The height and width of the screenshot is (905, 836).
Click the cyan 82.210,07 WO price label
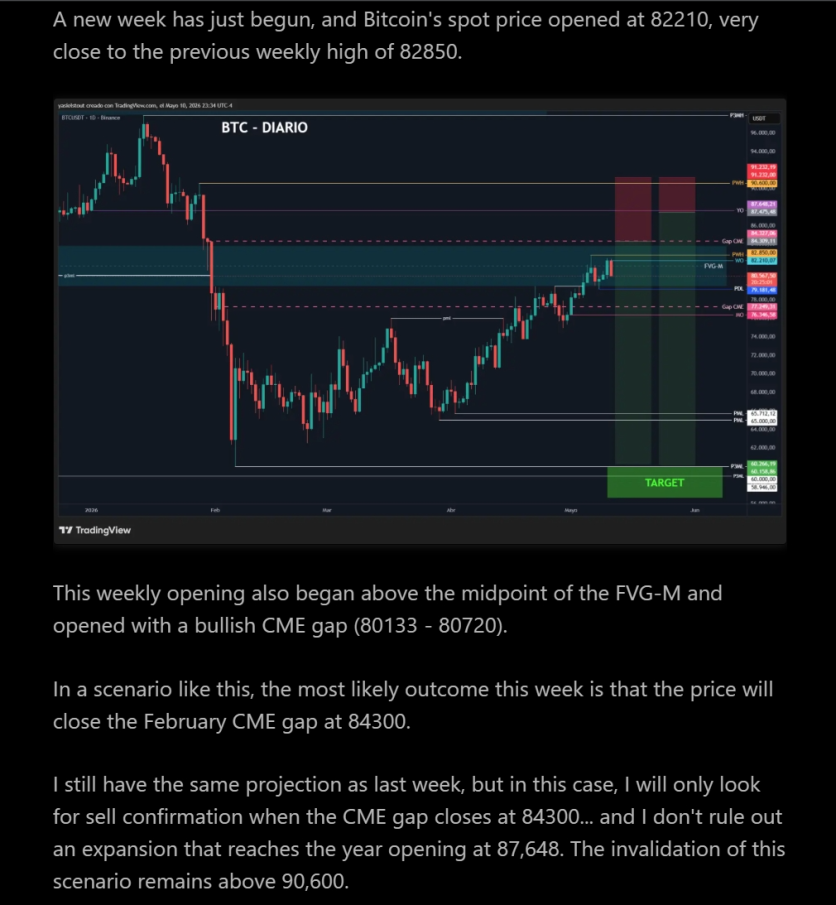pyautogui.click(x=763, y=261)
